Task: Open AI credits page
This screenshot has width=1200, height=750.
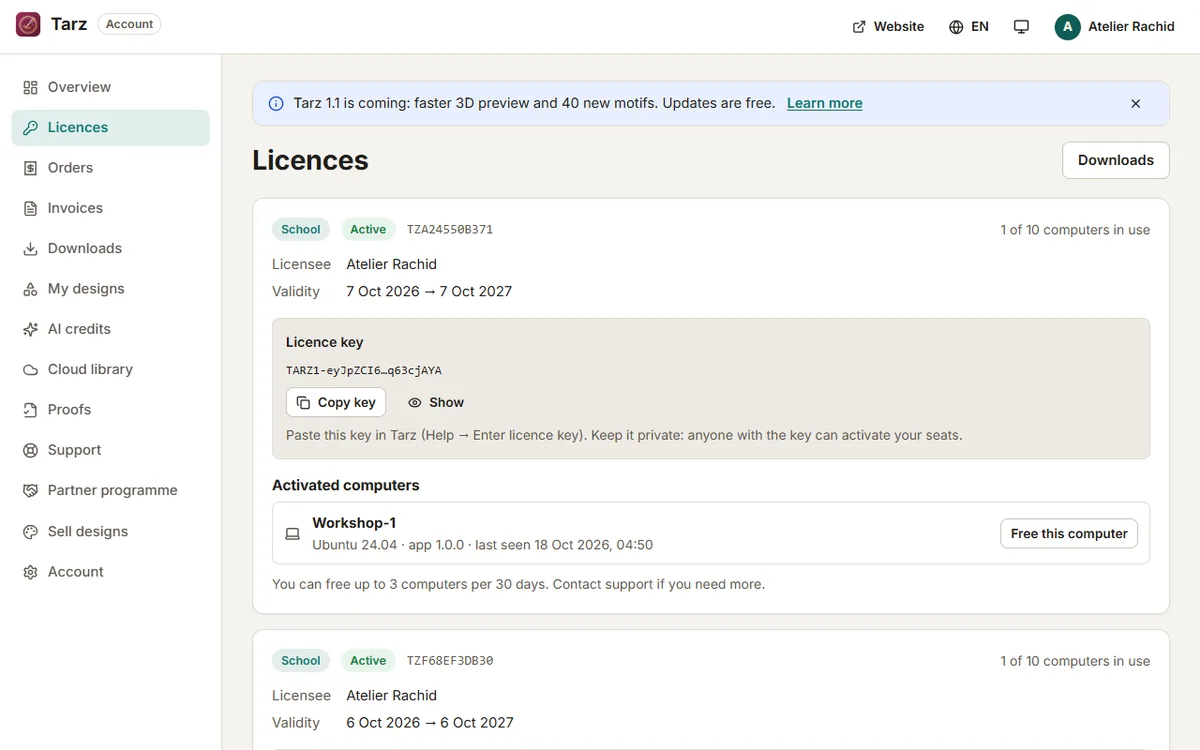Action: click(x=111, y=329)
